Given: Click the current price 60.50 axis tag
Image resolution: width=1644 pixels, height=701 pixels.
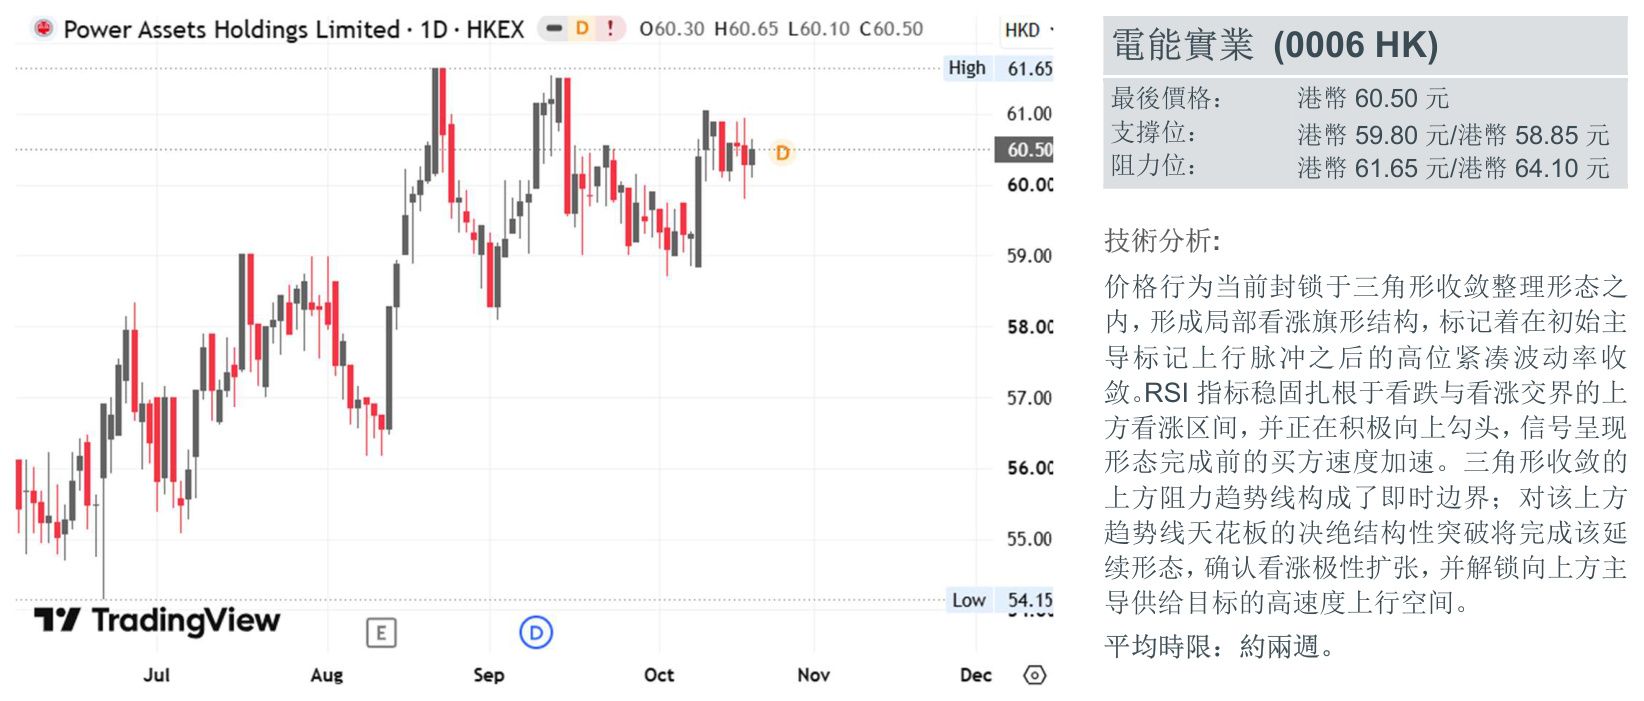Looking at the screenshot, I should tap(1025, 150).
